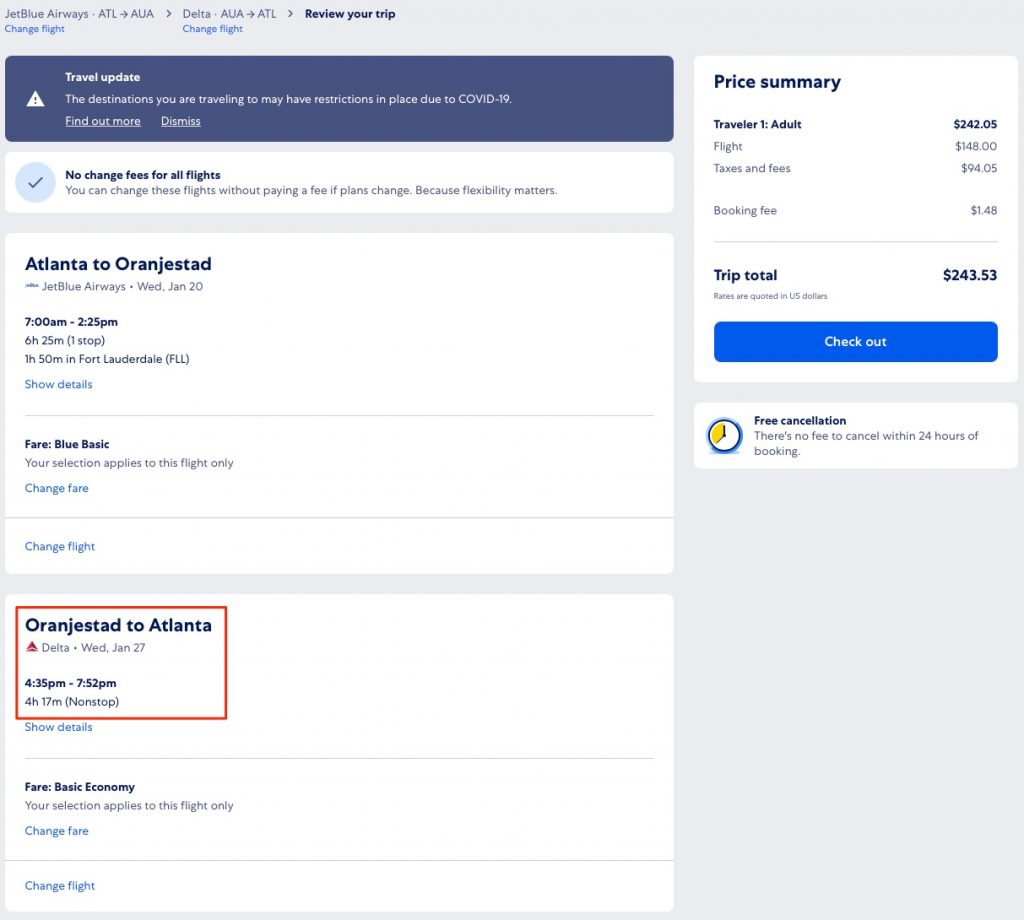Click the Oranjestad to Atlanta heading
1024x920 pixels.
[x=118, y=625]
